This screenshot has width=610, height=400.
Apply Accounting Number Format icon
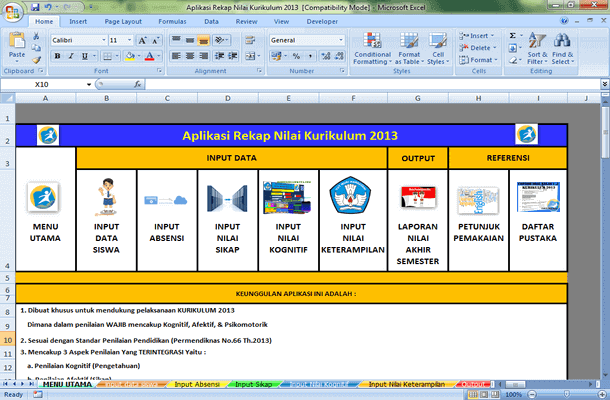(x=276, y=56)
